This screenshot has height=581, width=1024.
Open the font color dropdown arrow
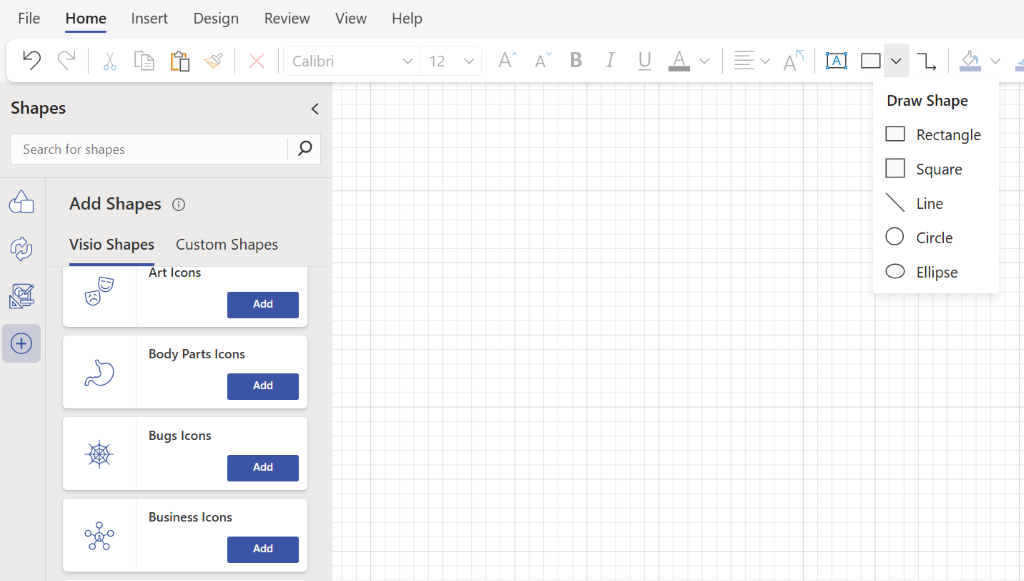pos(704,61)
